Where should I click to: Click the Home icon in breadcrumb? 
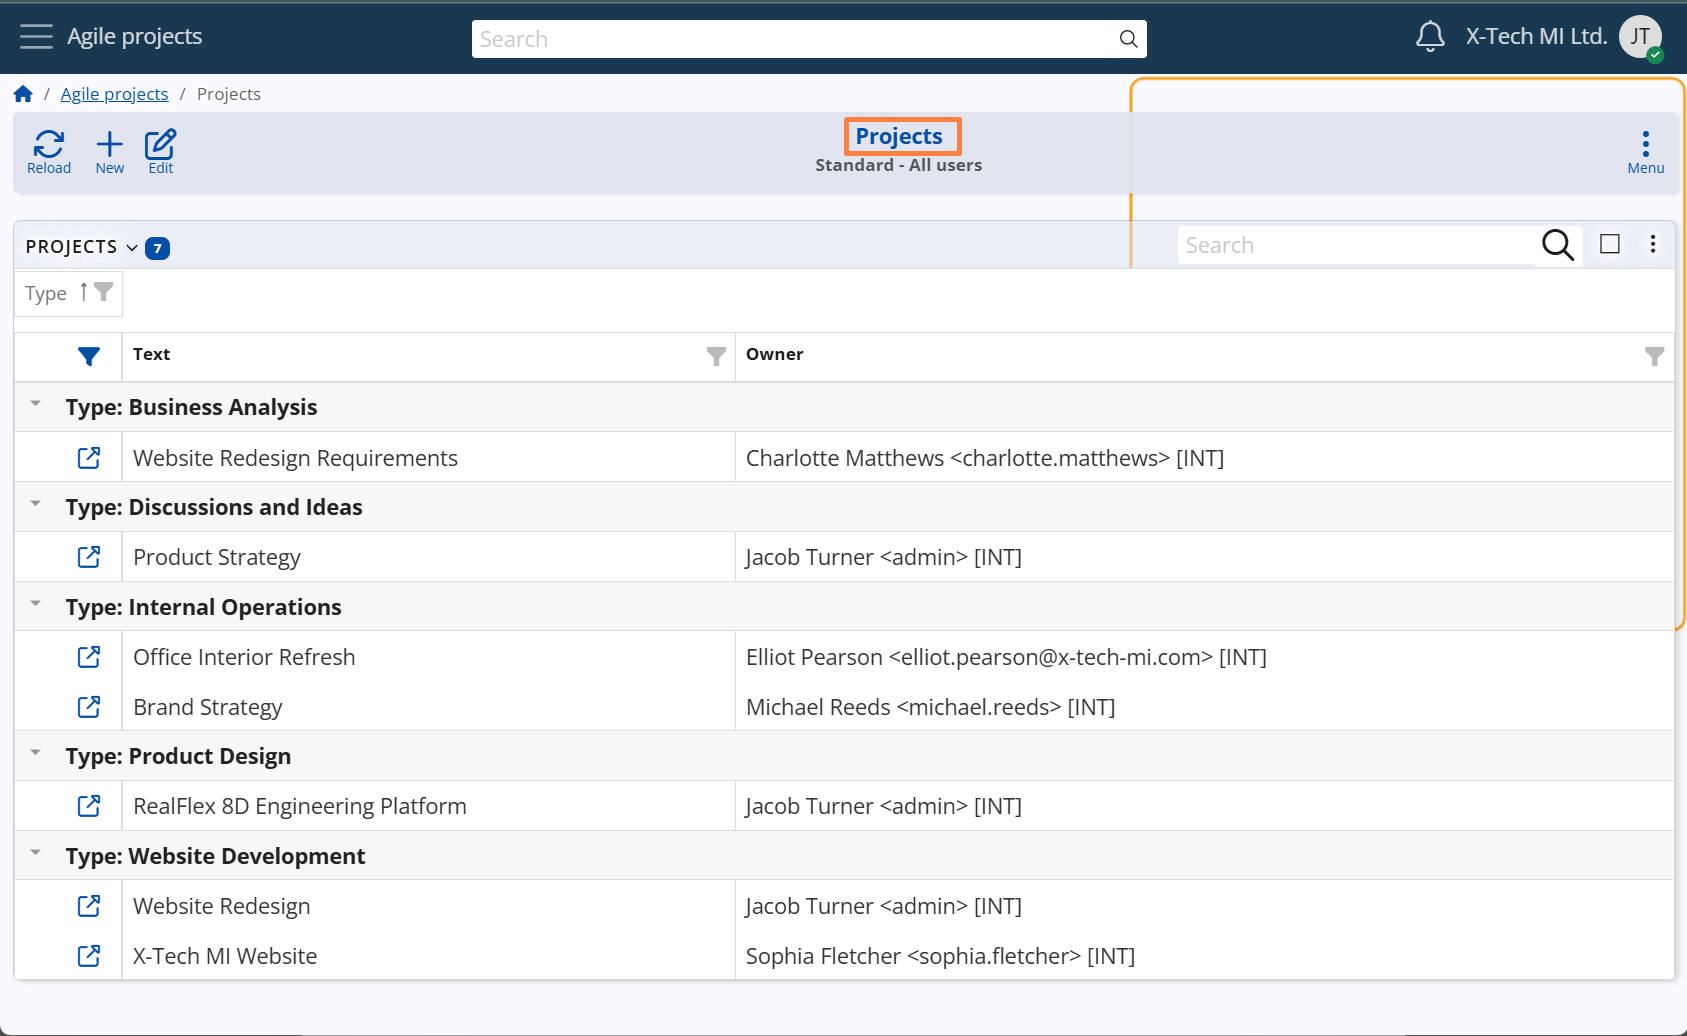pos(23,94)
